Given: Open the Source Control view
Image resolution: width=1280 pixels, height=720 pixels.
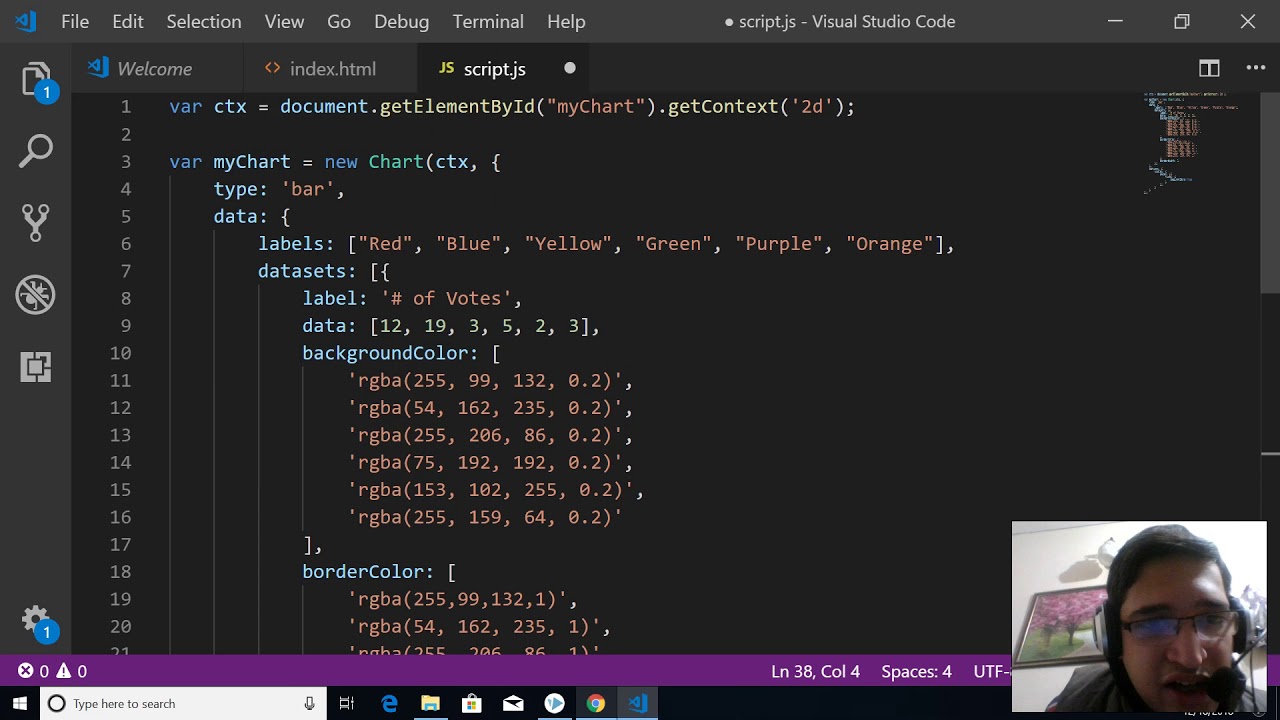Looking at the screenshot, I should (x=36, y=222).
